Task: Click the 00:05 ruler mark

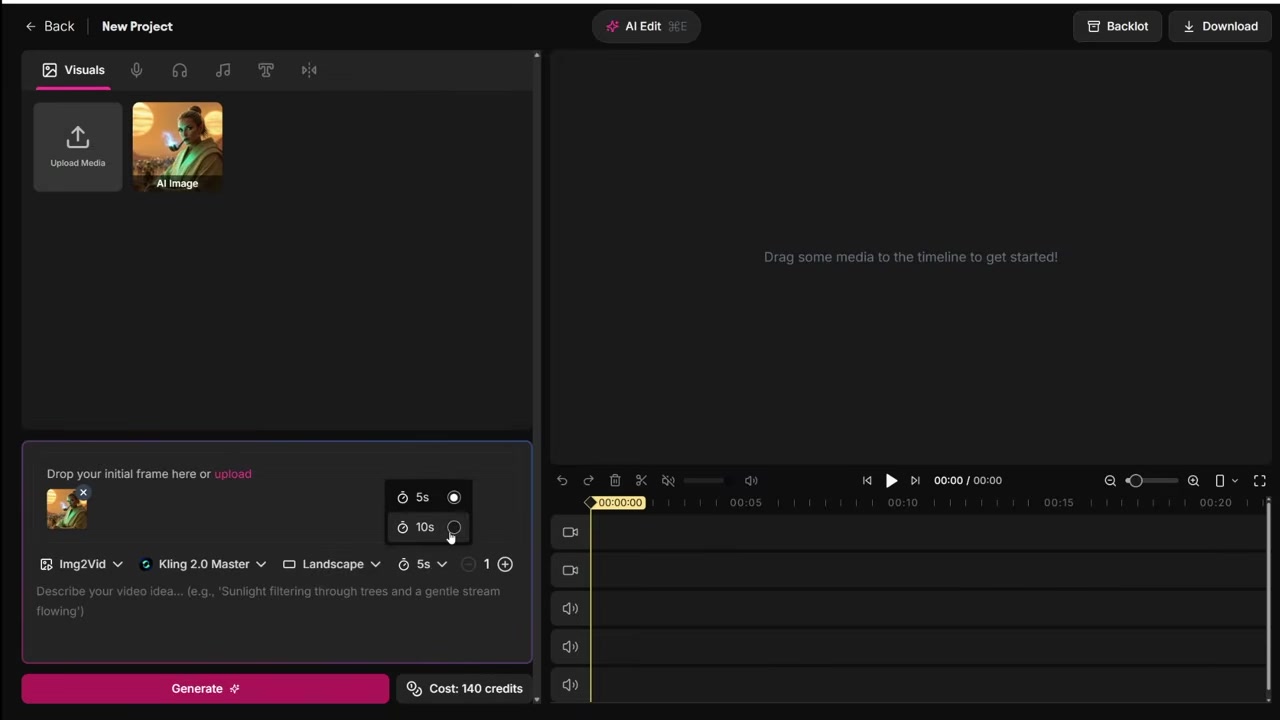Action: click(746, 503)
